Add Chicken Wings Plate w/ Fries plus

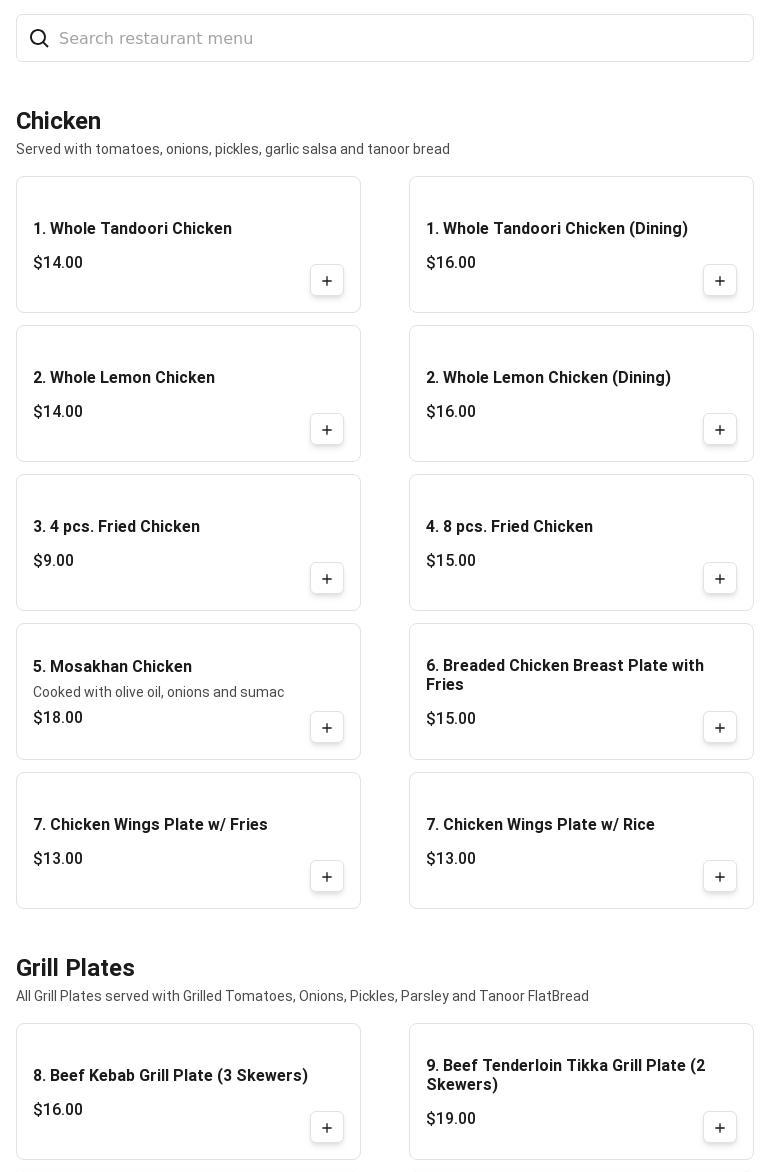click(327, 876)
